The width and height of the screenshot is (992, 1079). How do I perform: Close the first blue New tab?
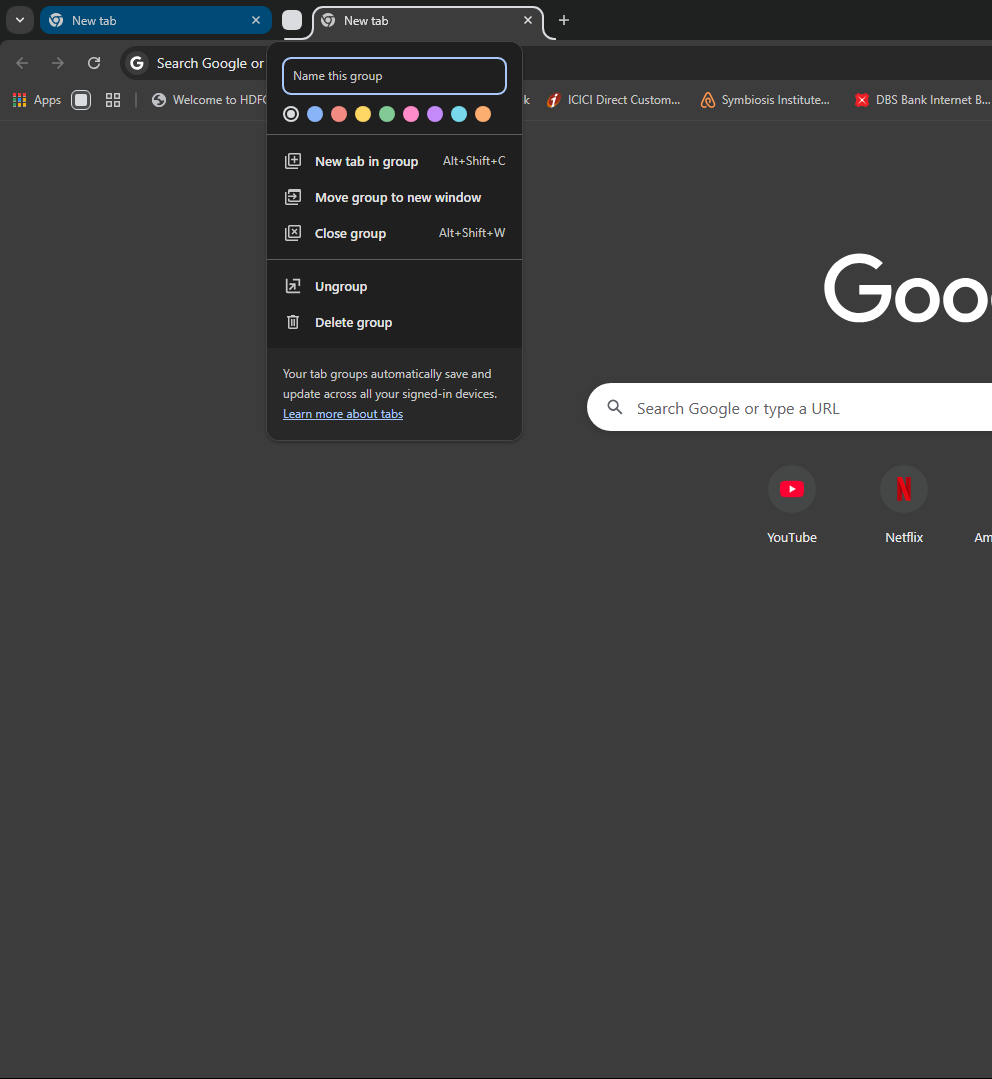[256, 20]
